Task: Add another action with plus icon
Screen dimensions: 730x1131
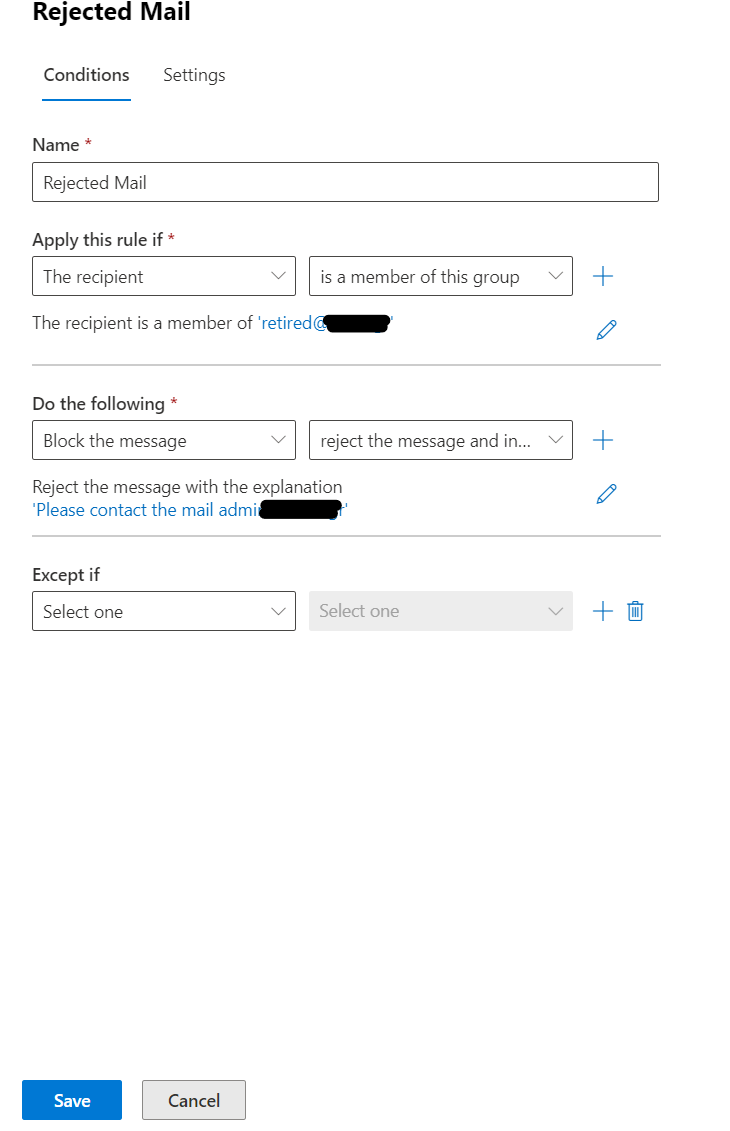Action: [x=602, y=440]
